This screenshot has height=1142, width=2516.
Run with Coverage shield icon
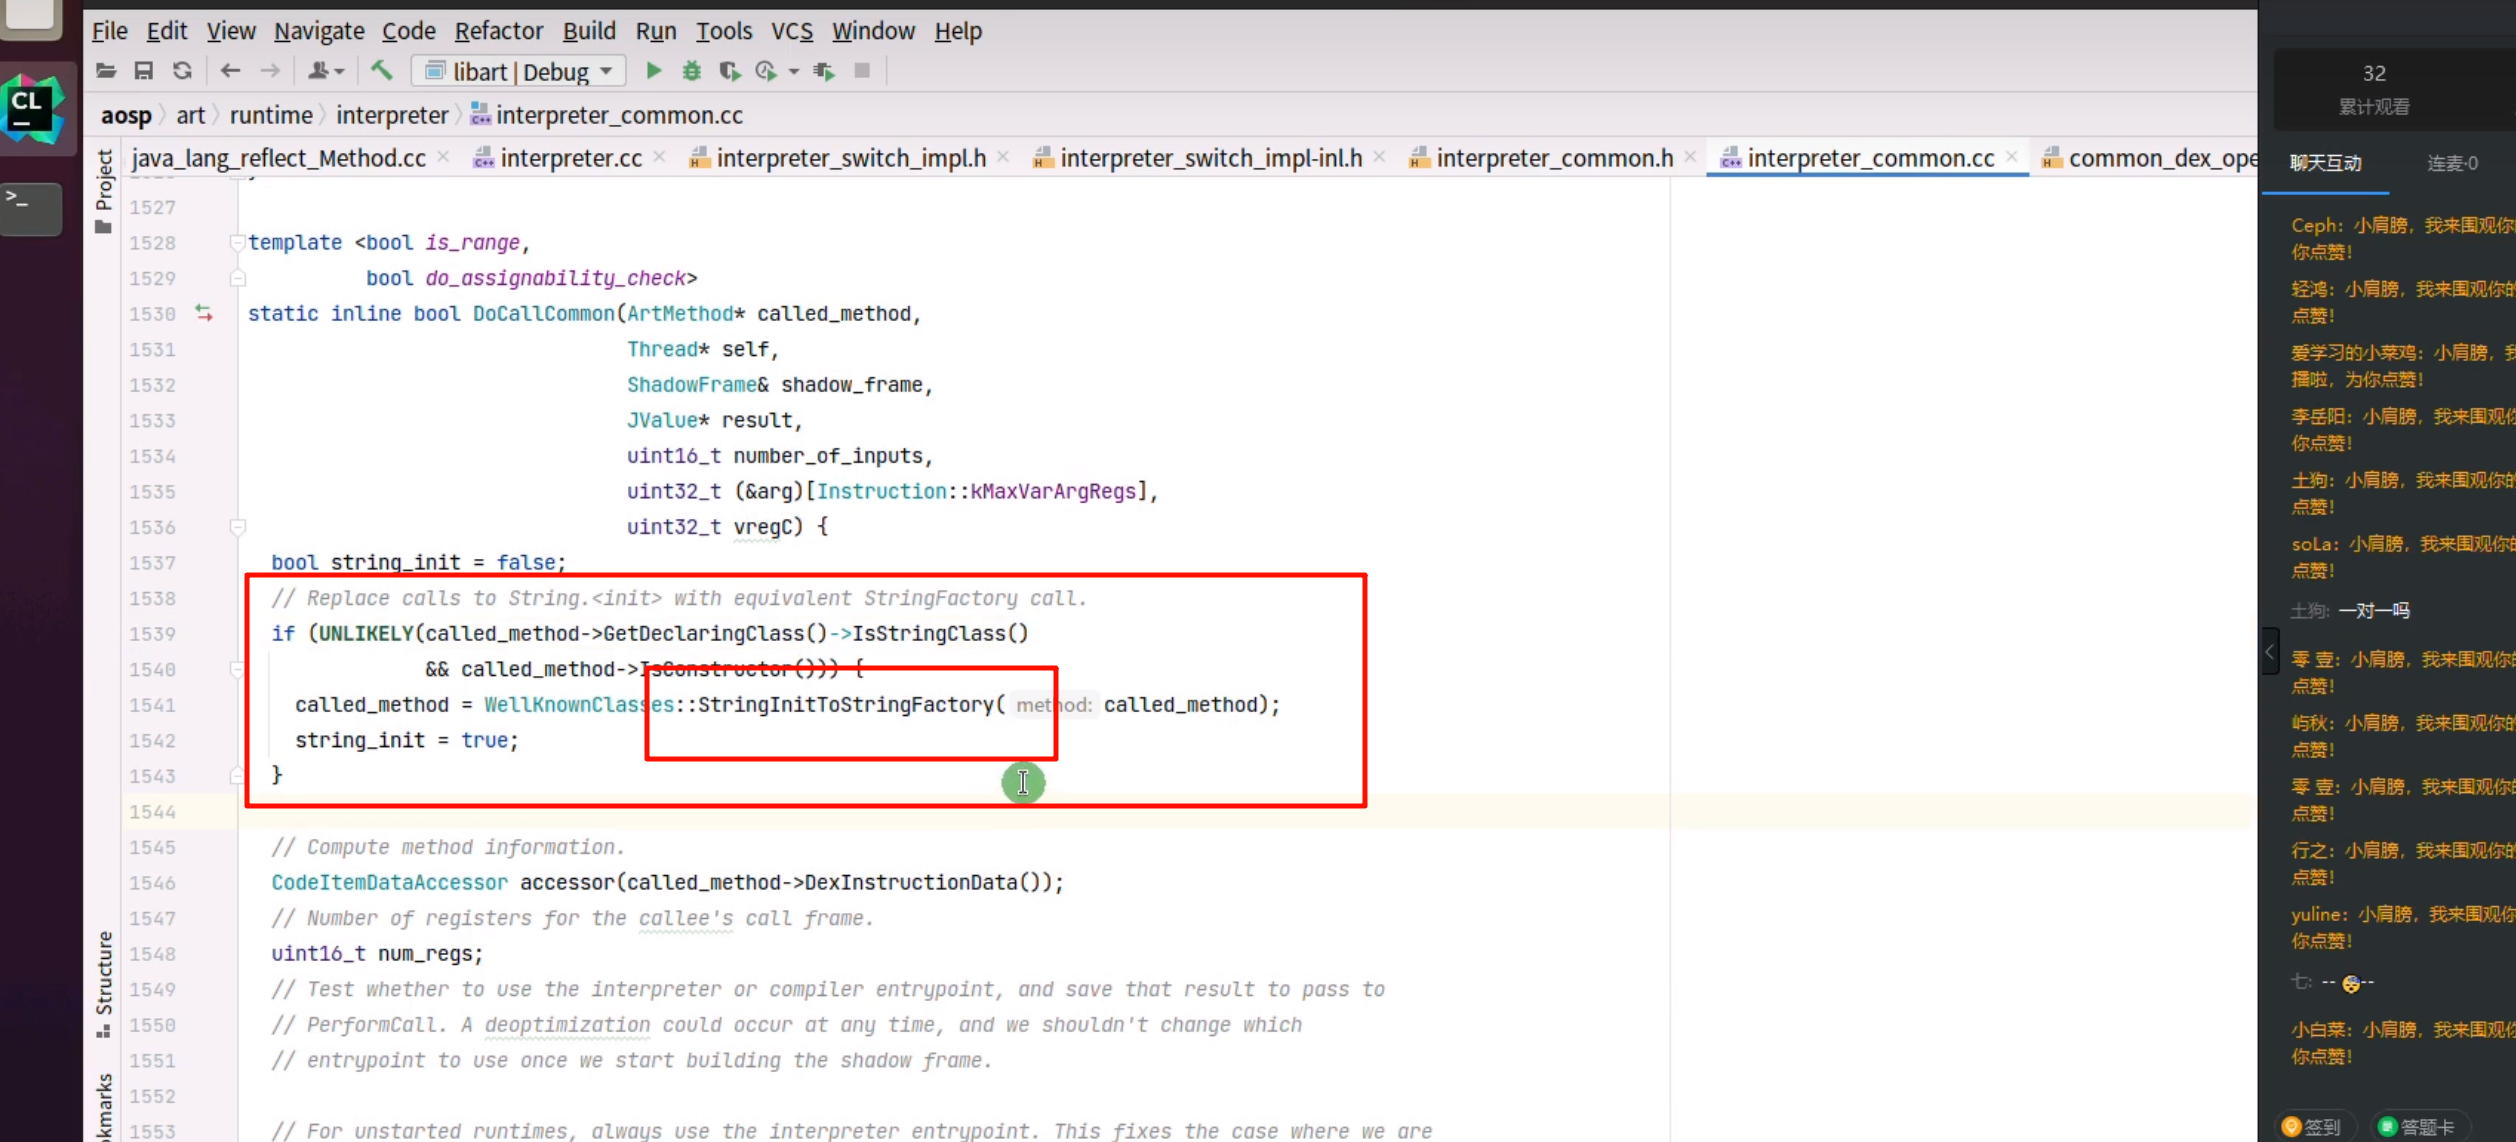729,71
